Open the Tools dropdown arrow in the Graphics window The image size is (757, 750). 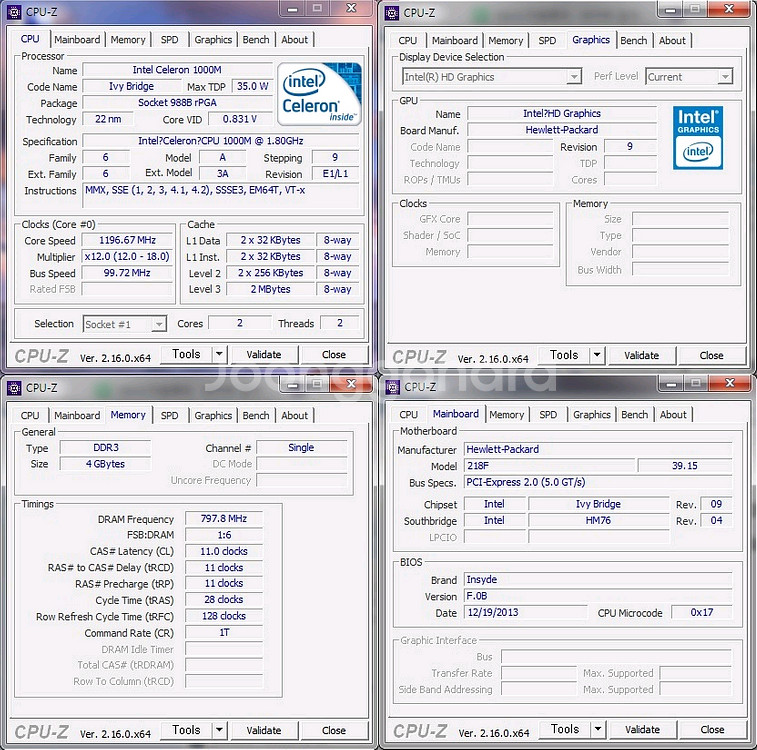[597, 355]
